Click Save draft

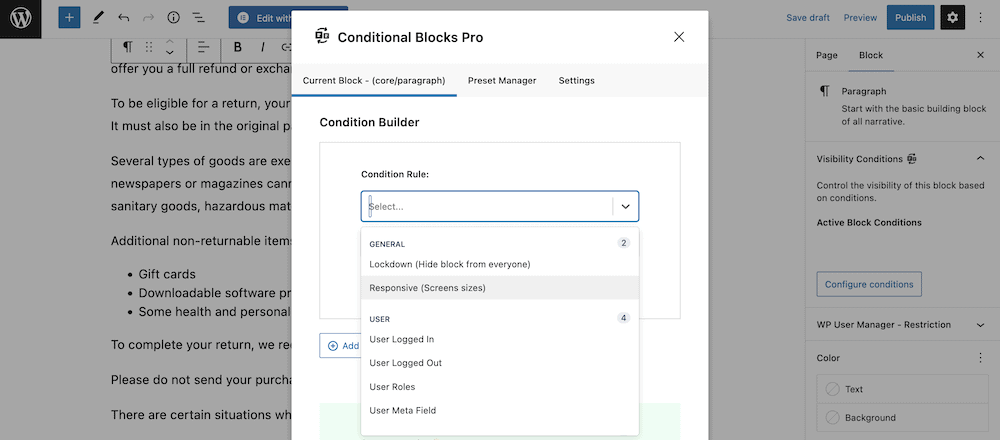click(807, 18)
